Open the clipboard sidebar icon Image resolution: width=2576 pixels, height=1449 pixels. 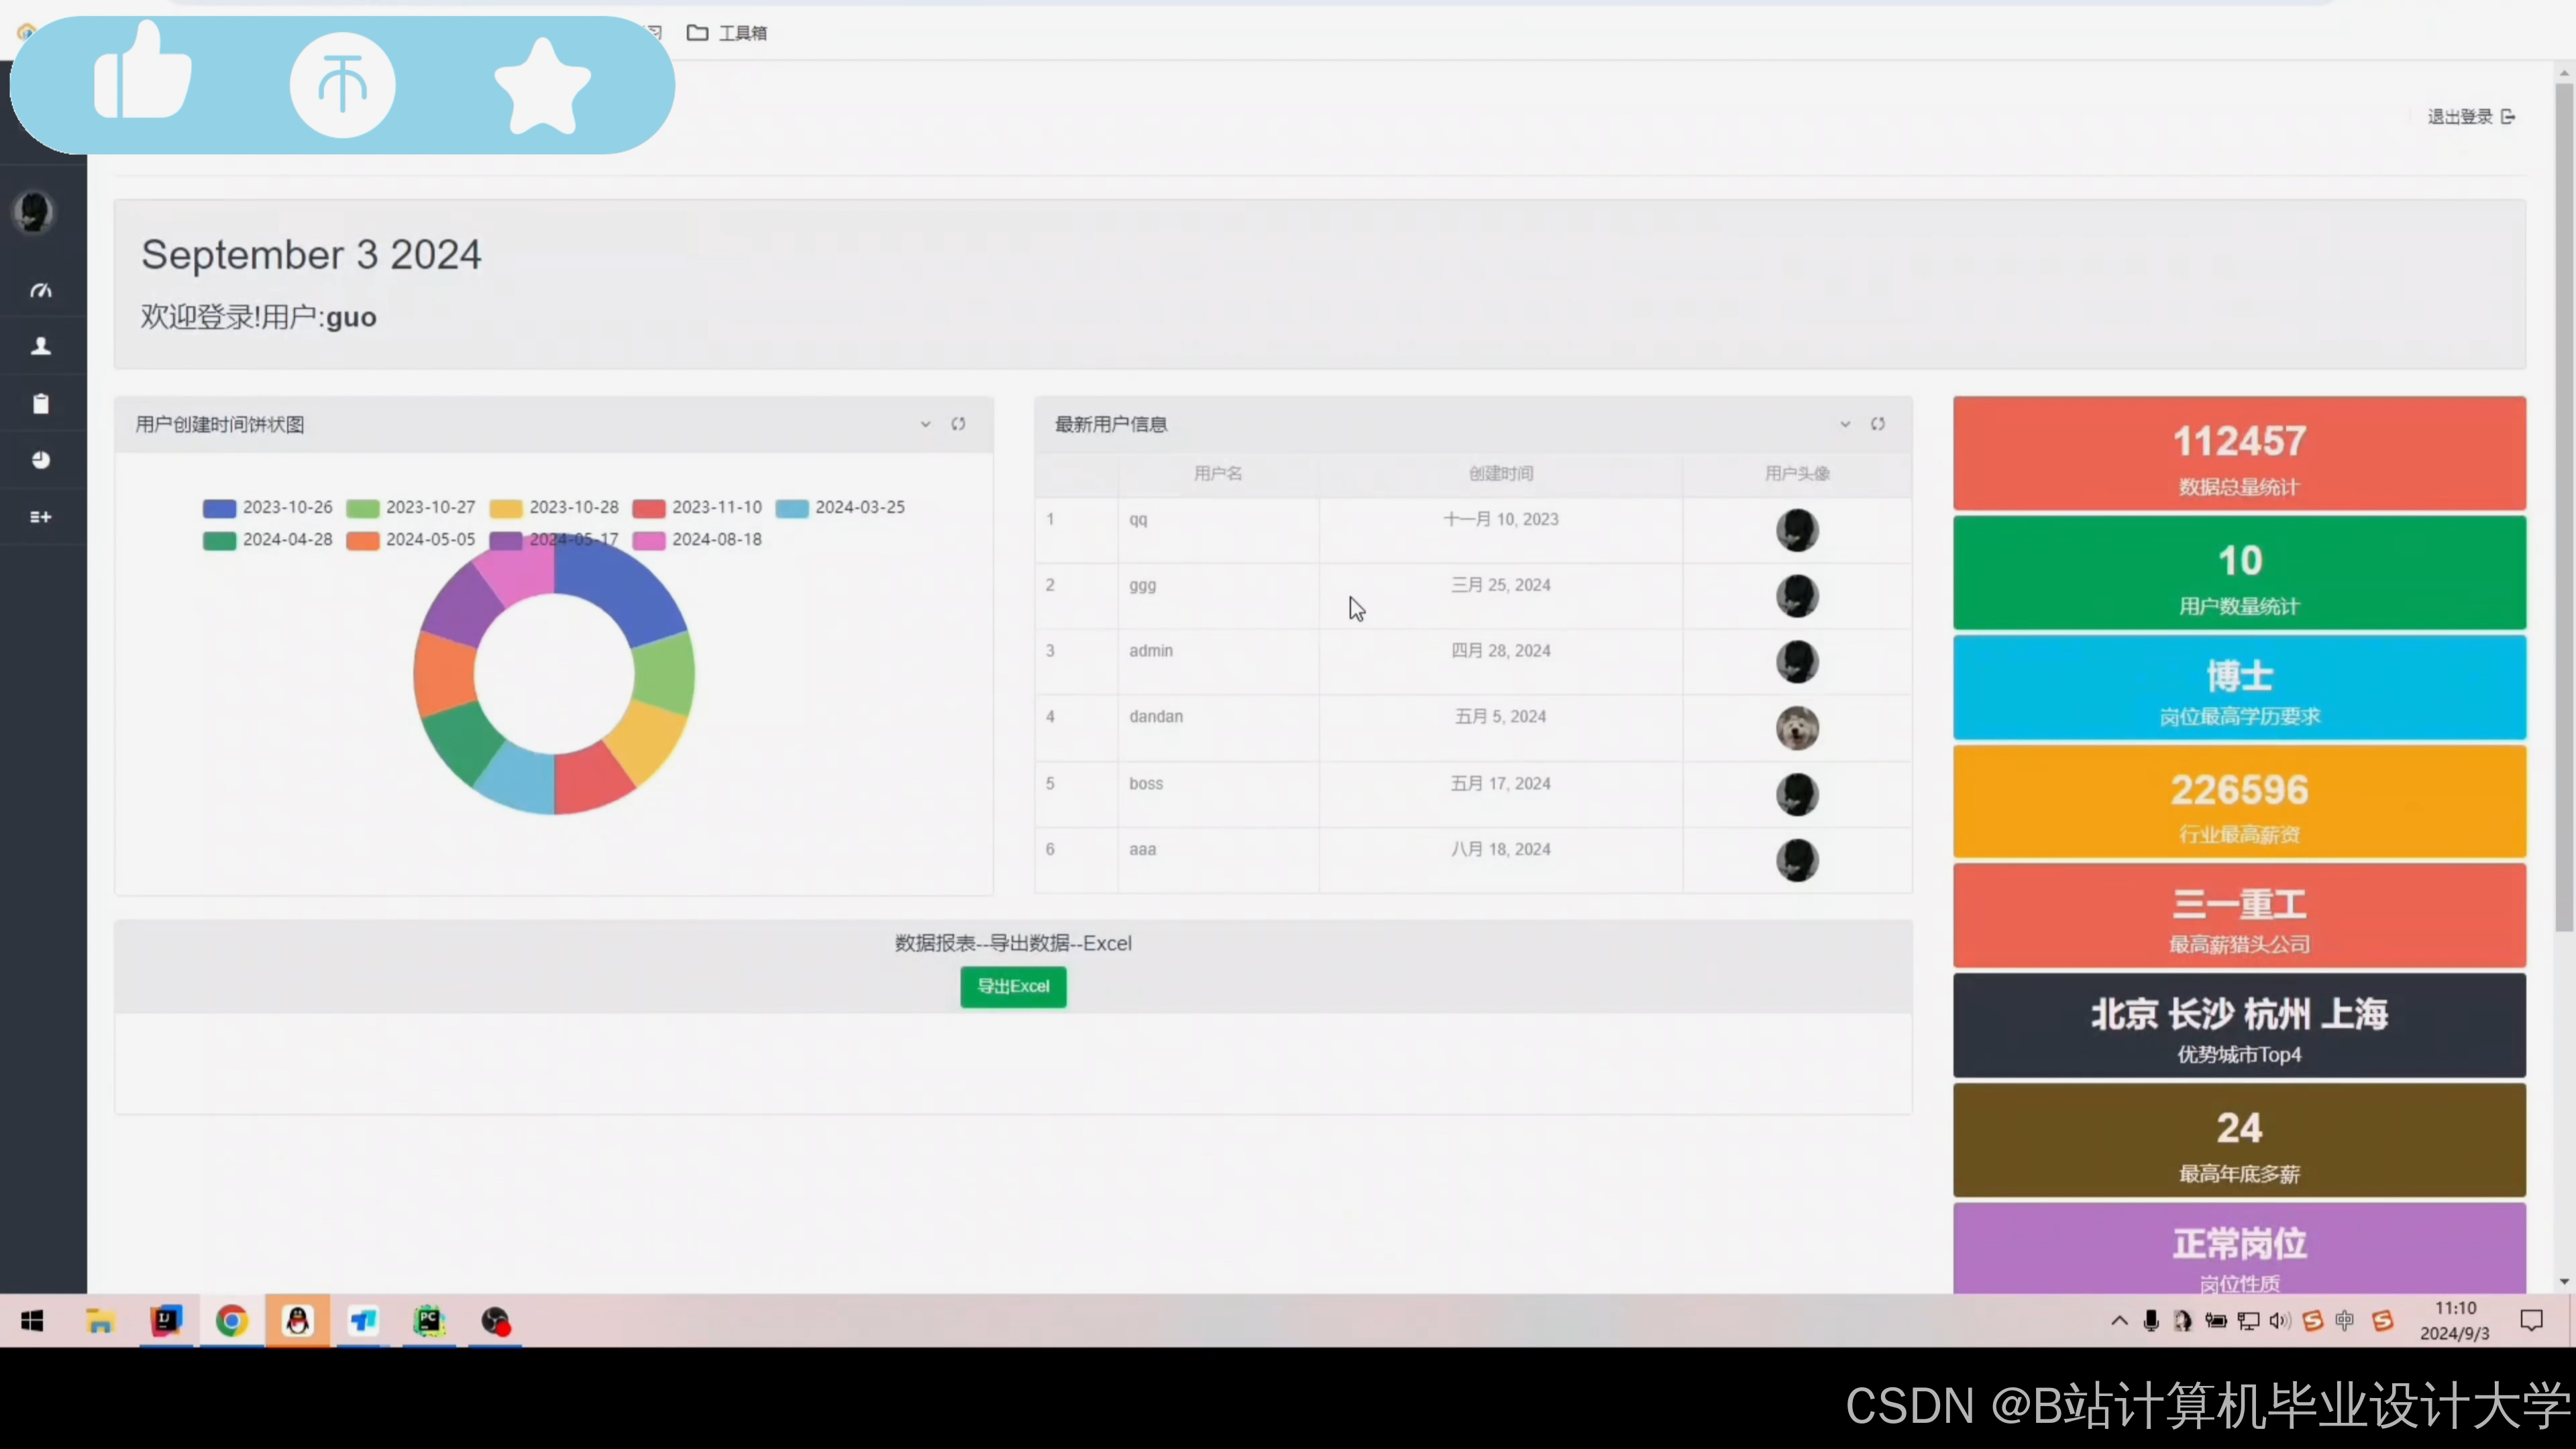tap(41, 404)
